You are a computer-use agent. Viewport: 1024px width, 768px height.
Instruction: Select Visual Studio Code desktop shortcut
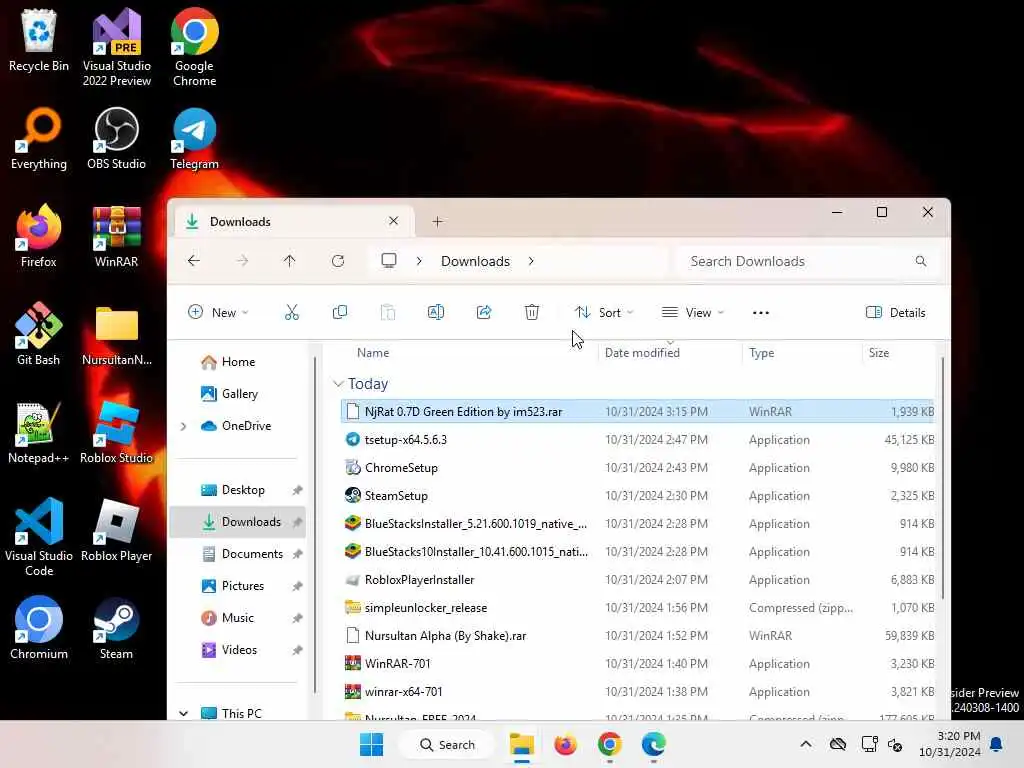pos(39,537)
